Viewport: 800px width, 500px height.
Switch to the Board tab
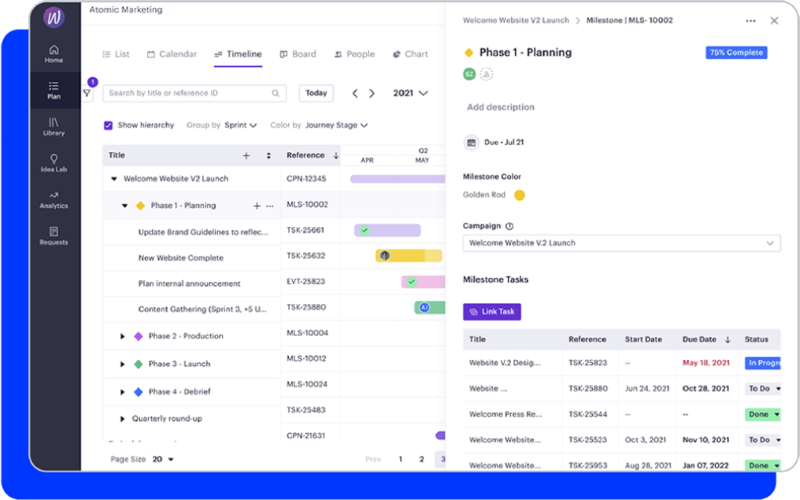coord(298,54)
